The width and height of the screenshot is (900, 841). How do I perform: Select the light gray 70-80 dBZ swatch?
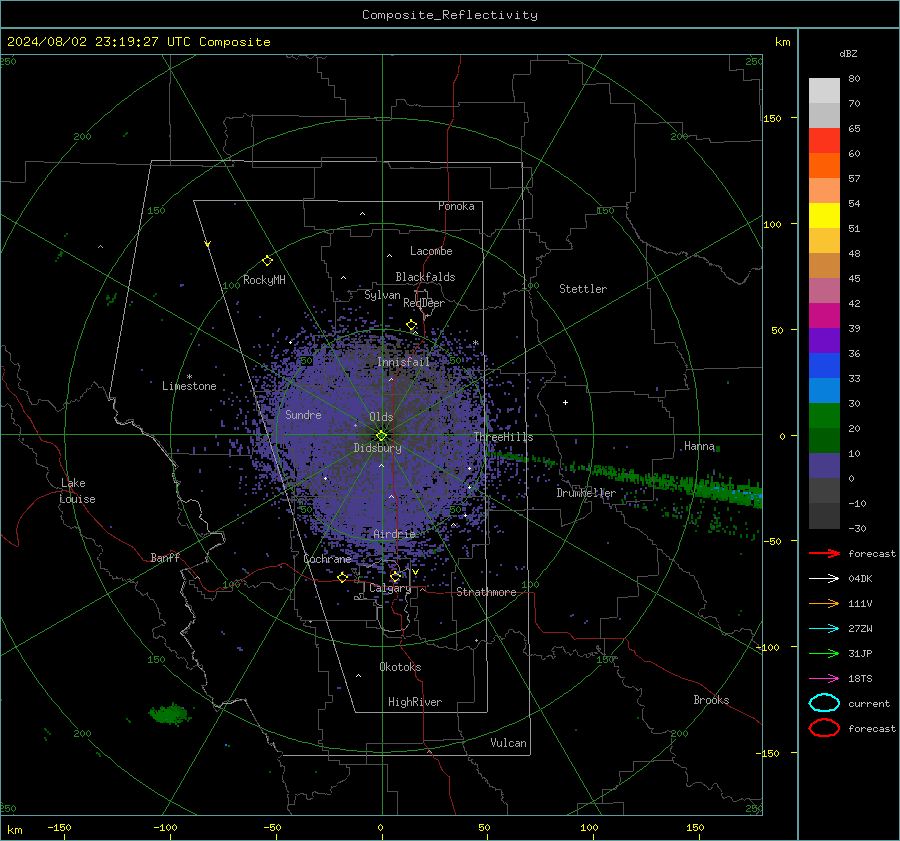click(x=824, y=91)
